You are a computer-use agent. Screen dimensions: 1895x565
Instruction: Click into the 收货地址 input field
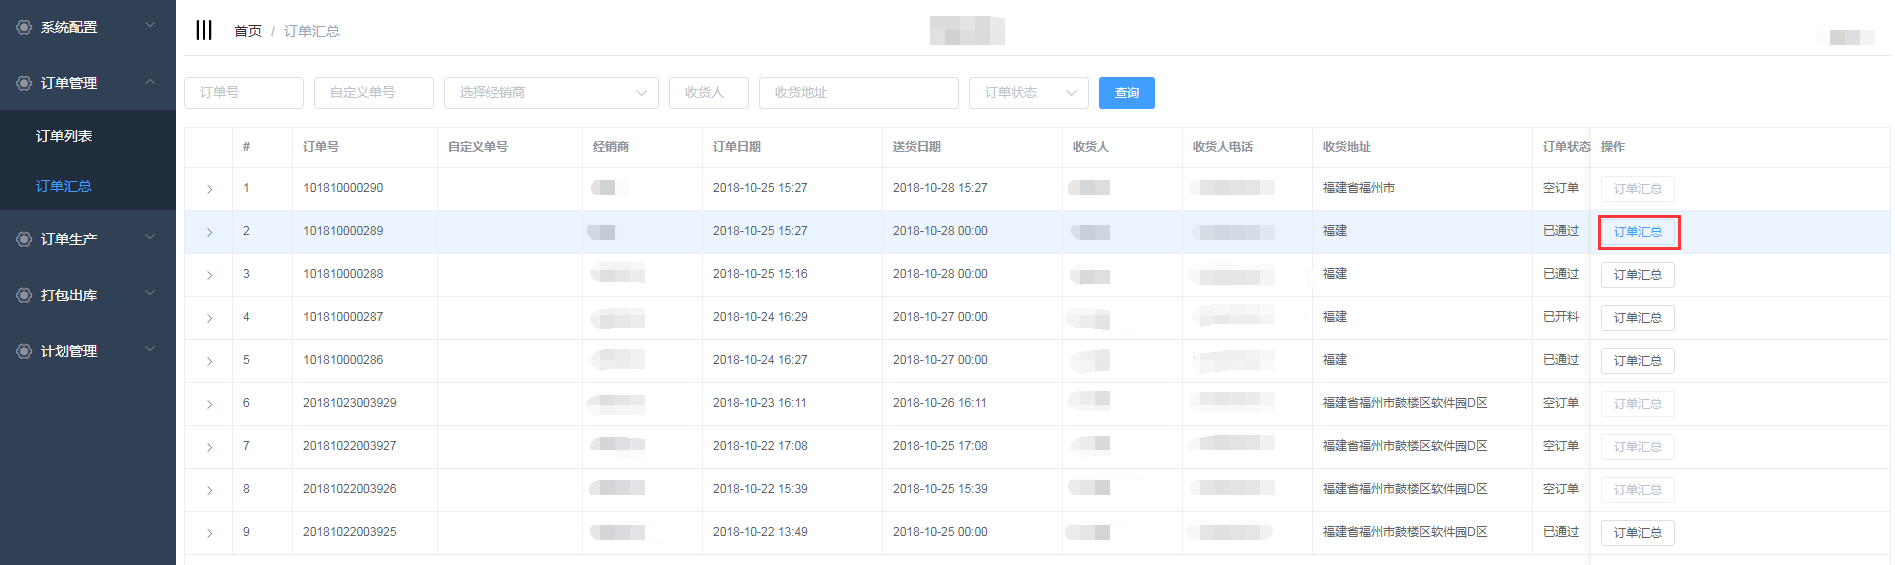point(858,93)
